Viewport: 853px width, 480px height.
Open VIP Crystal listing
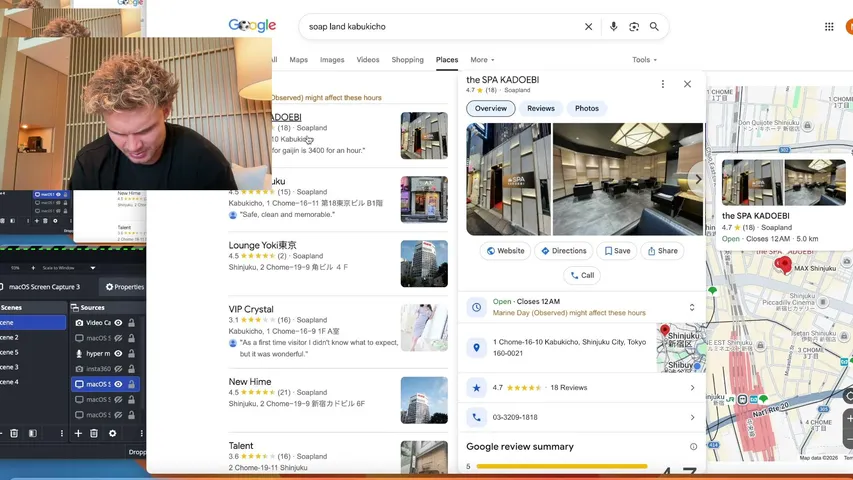click(251, 309)
